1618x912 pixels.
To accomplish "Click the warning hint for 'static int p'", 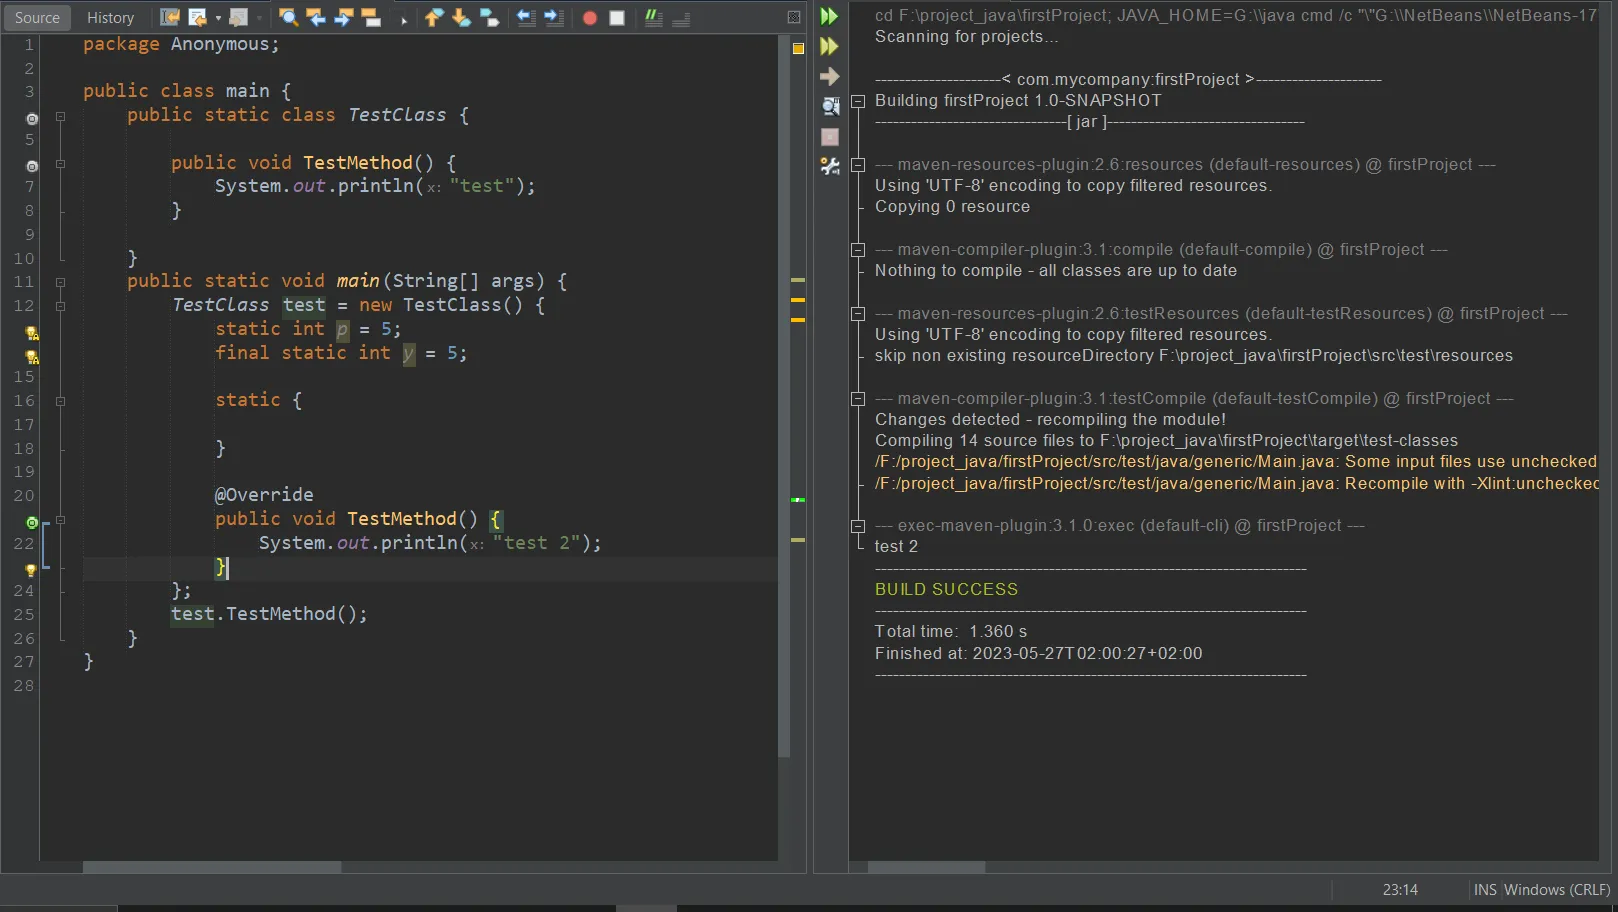I will 31,332.
